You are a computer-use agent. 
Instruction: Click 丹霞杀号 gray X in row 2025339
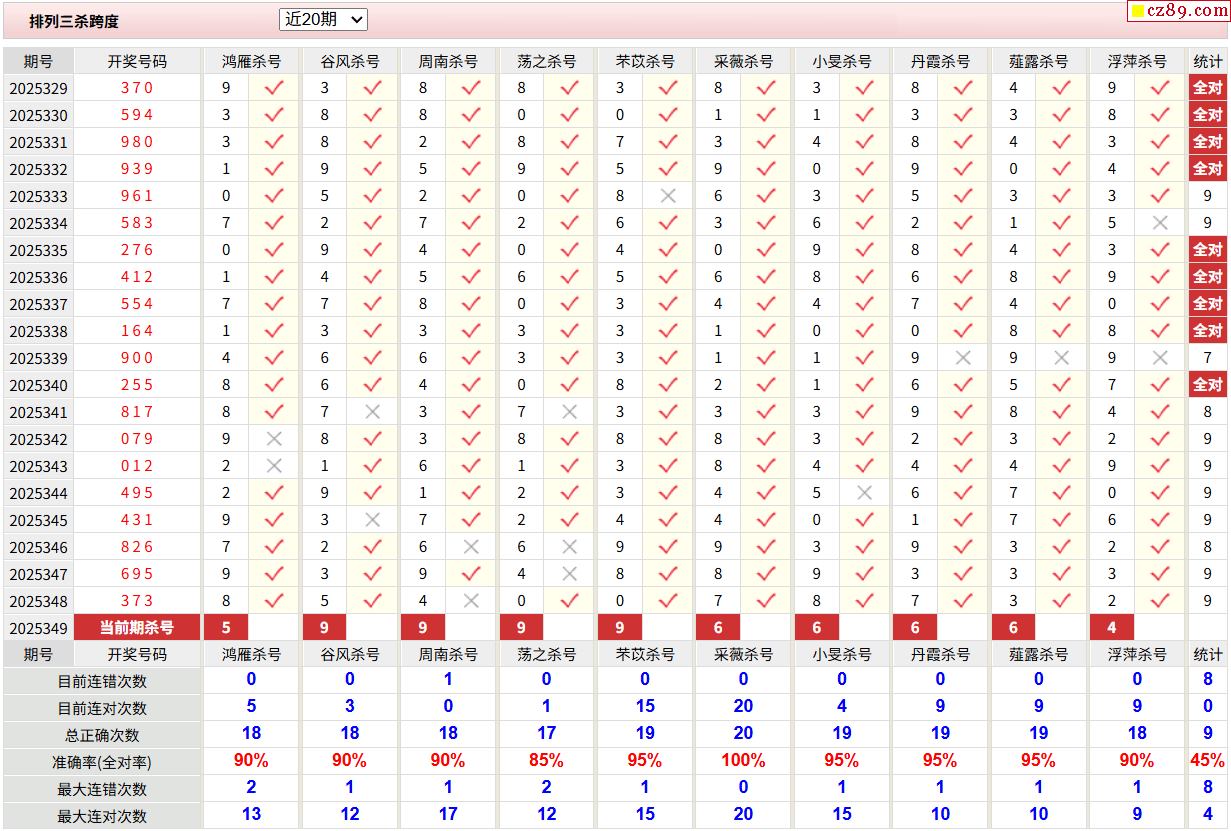[x=963, y=358]
